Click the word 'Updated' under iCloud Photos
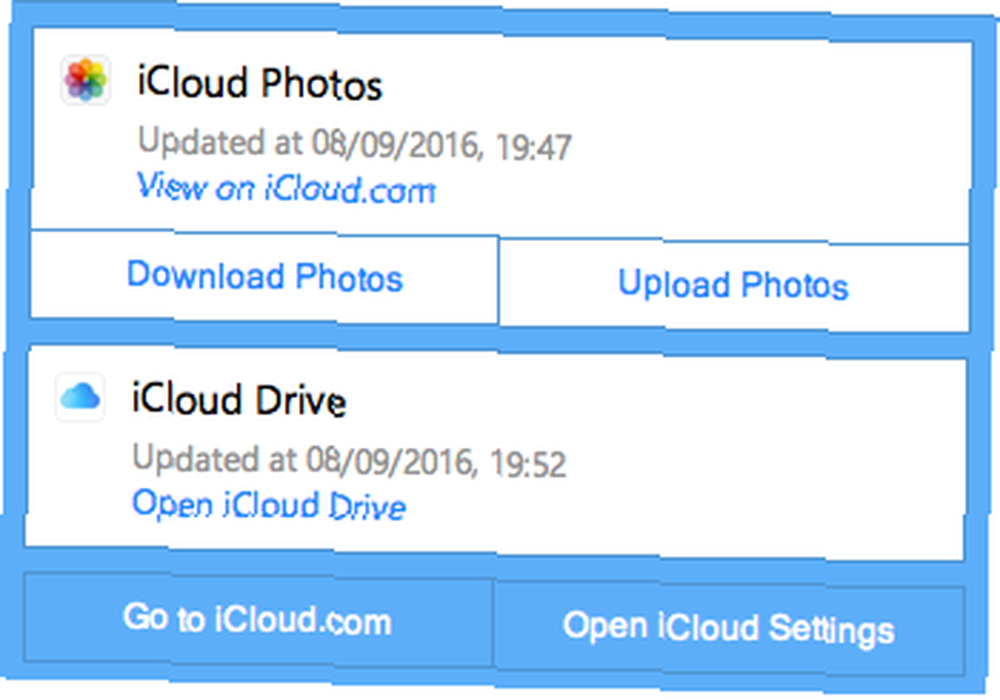Screen dimensions: 1000x700 pyautogui.click(x=202, y=142)
